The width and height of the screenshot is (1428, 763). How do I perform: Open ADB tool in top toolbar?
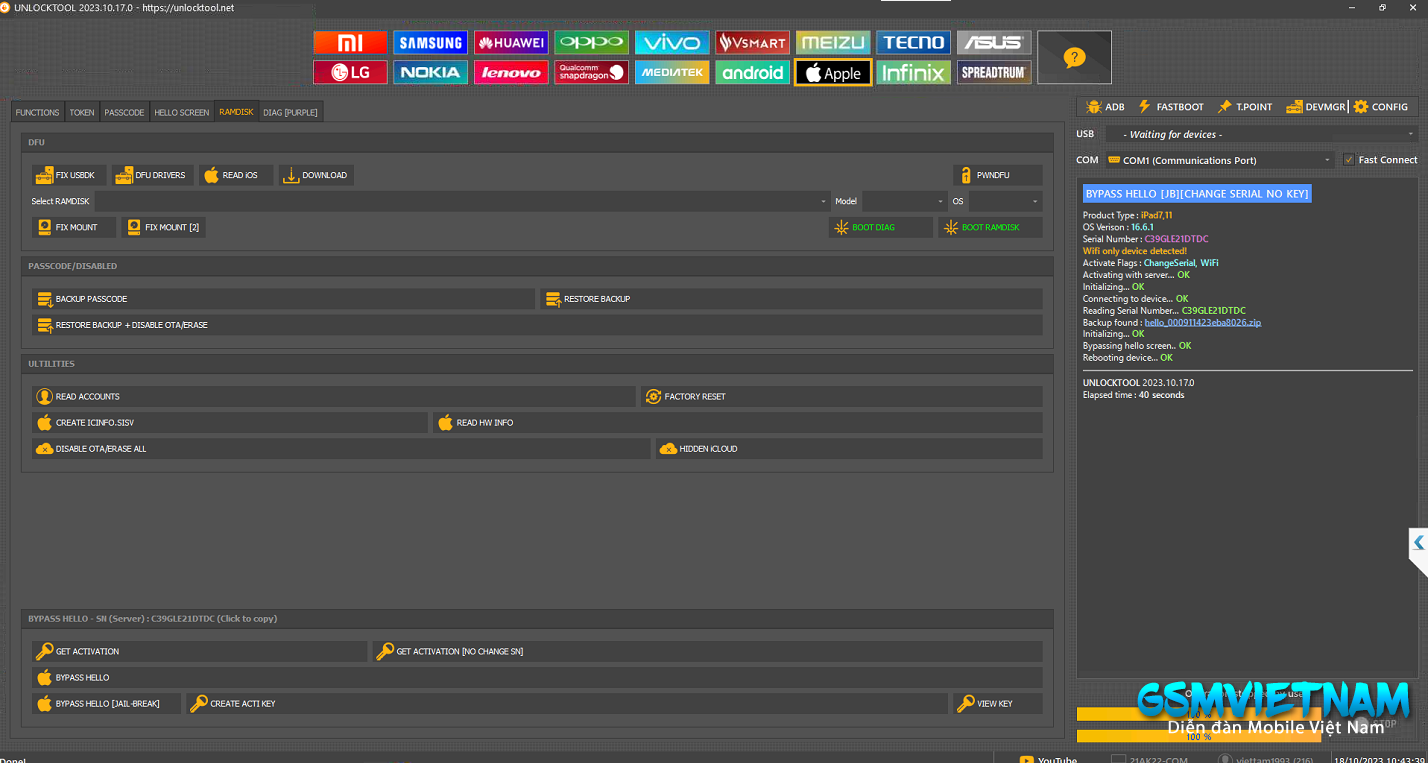click(1105, 106)
